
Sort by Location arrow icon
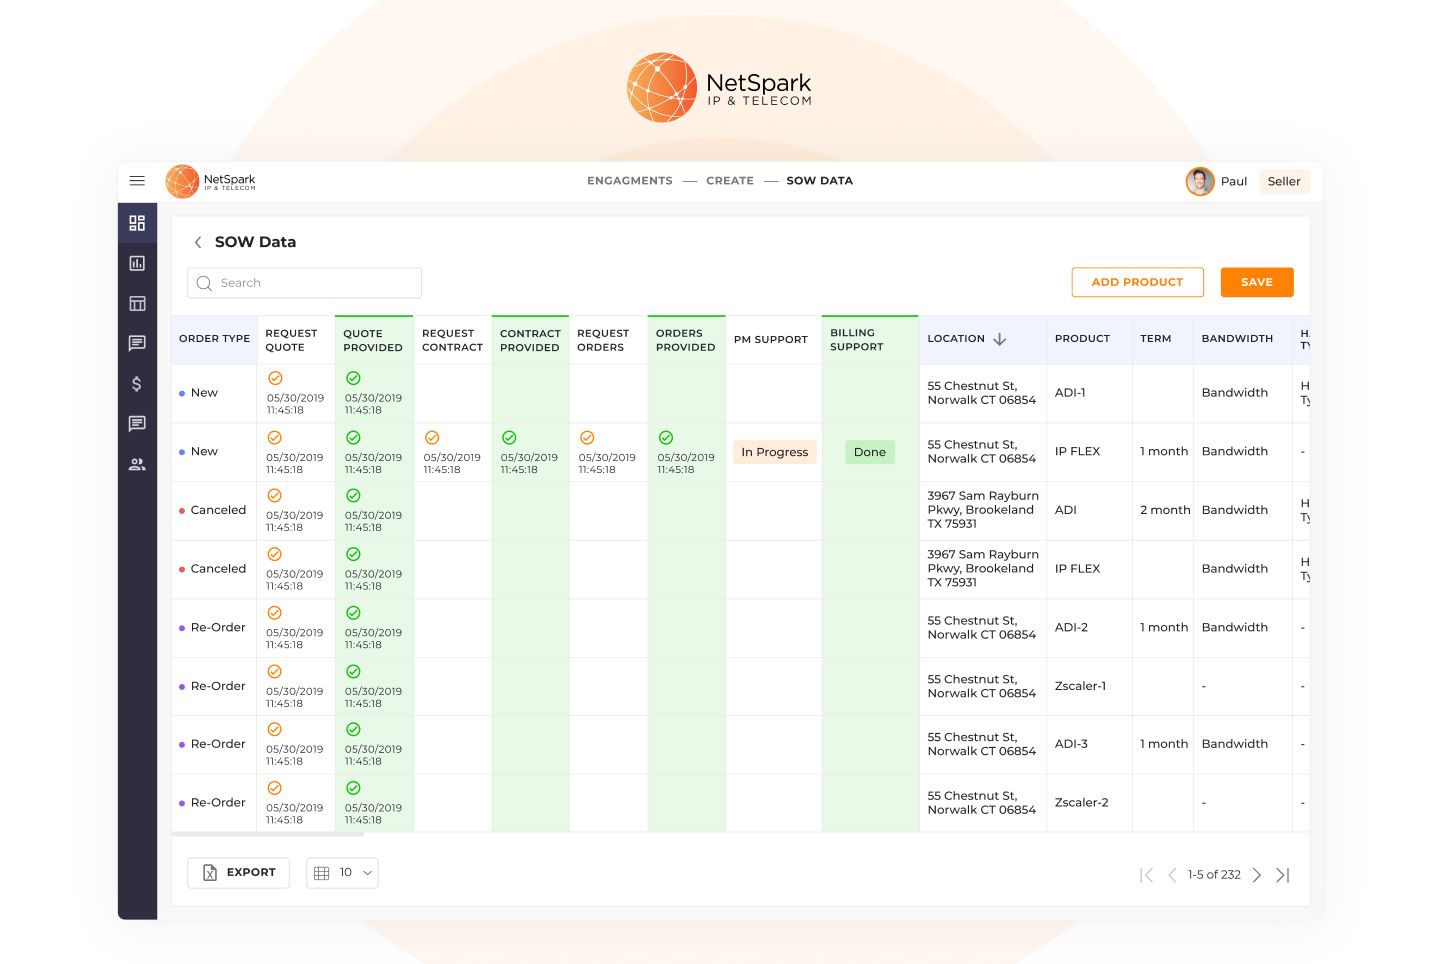[x=999, y=339]
